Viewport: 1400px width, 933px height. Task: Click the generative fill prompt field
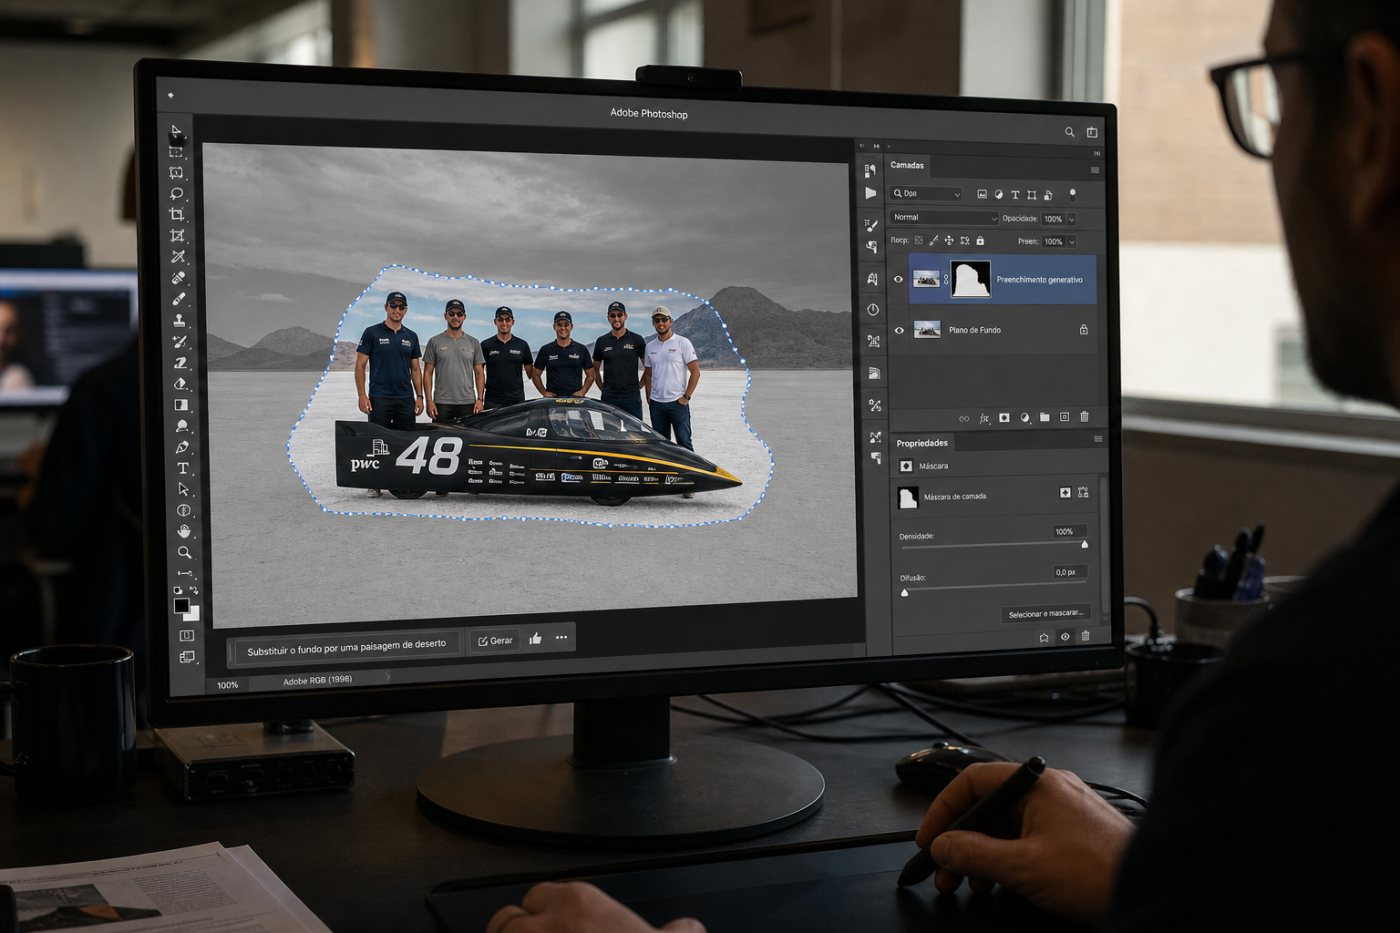click(346, 647)
